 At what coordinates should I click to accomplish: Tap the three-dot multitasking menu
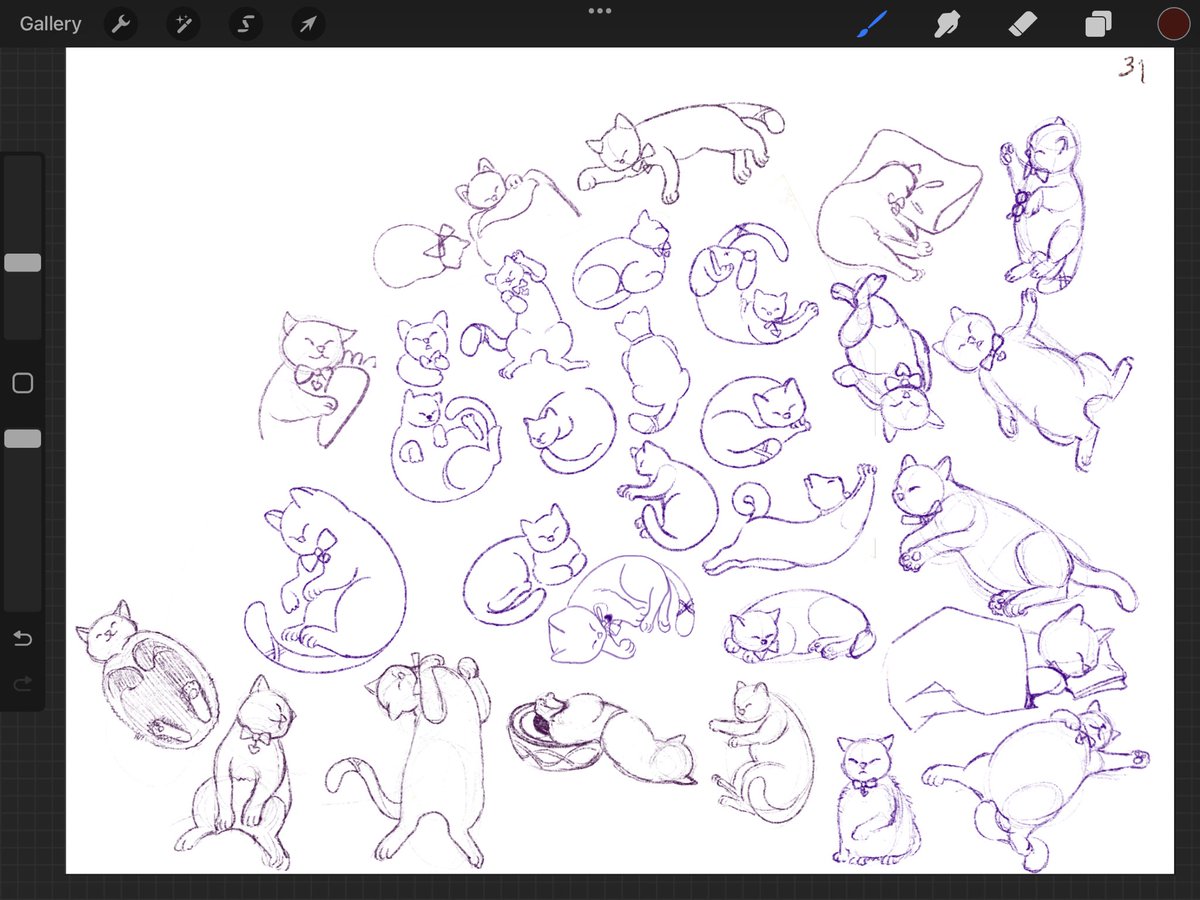coord(600,11)
